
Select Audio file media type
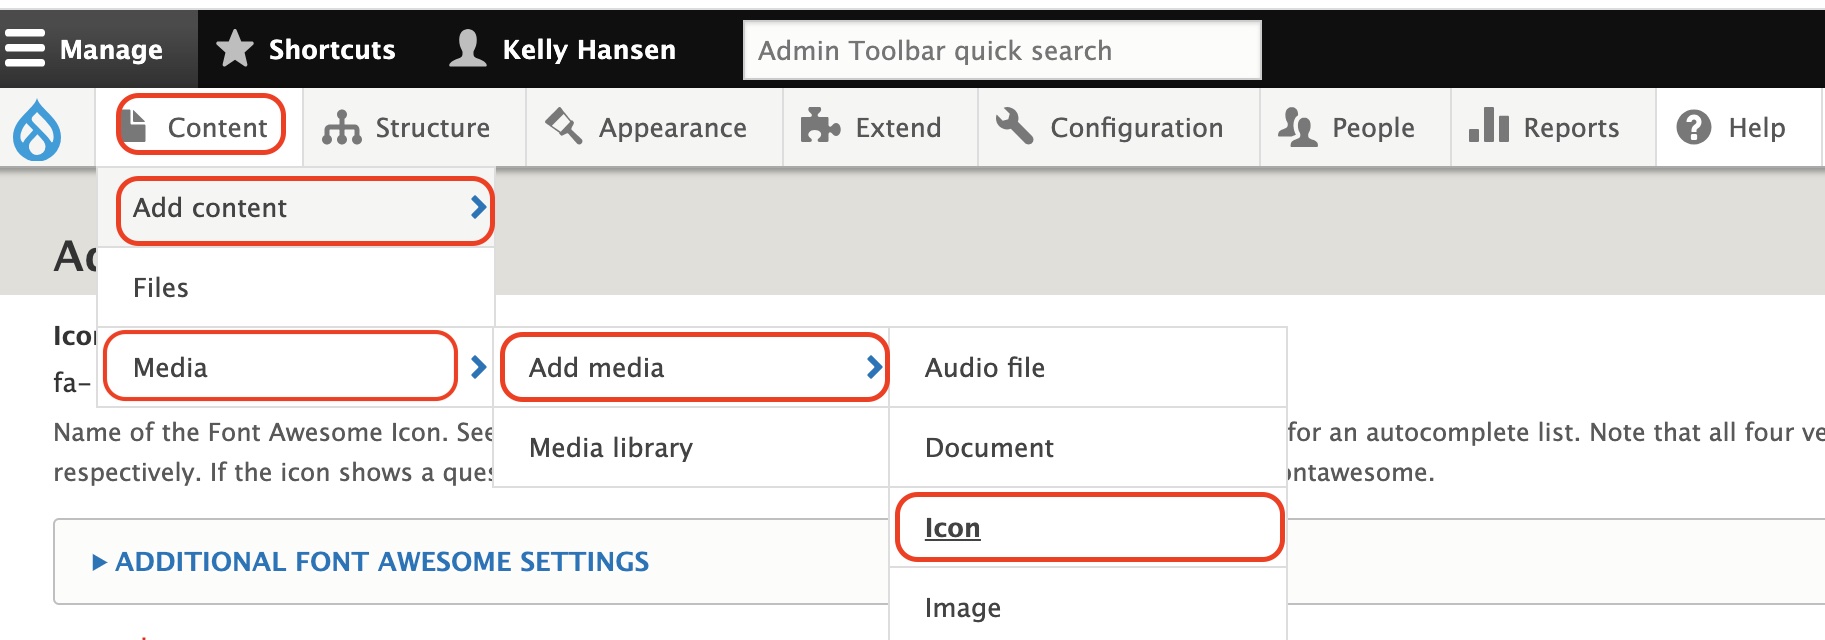[985, 368]
